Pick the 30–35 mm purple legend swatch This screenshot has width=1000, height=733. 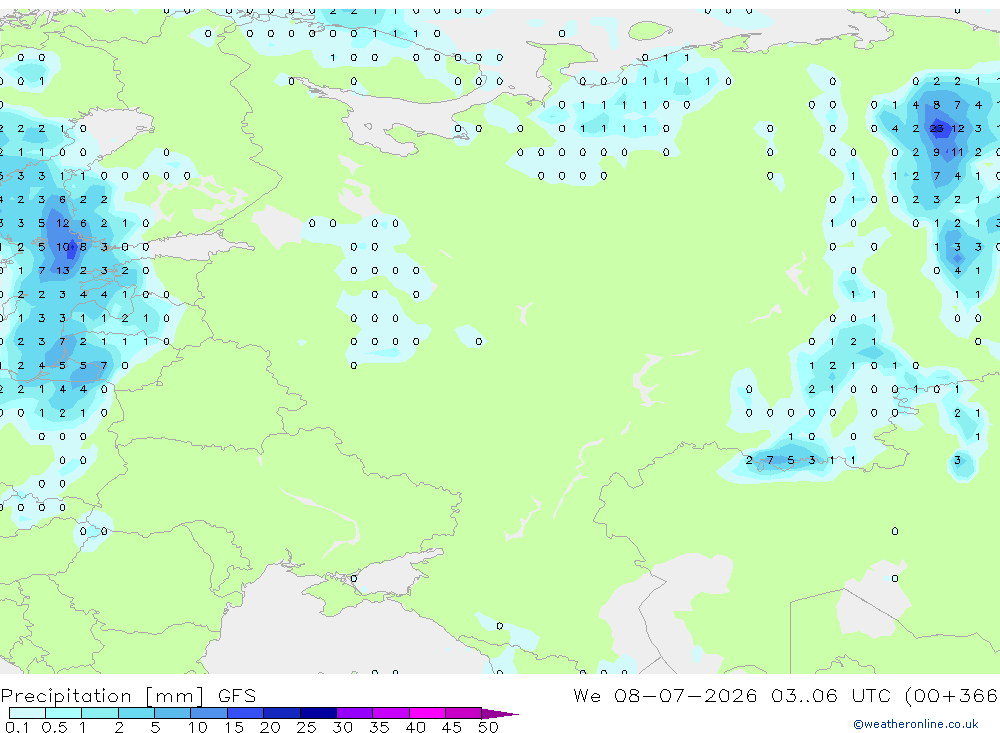coord(354,713)
